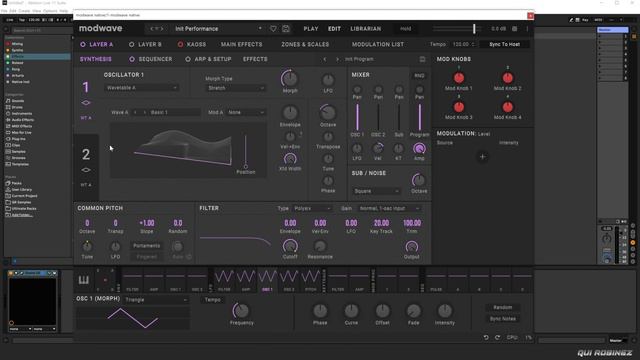This screenshot has width=640, height=360.
Task: Toggle LFO Sync Notes
Action: tap(502, 319)
